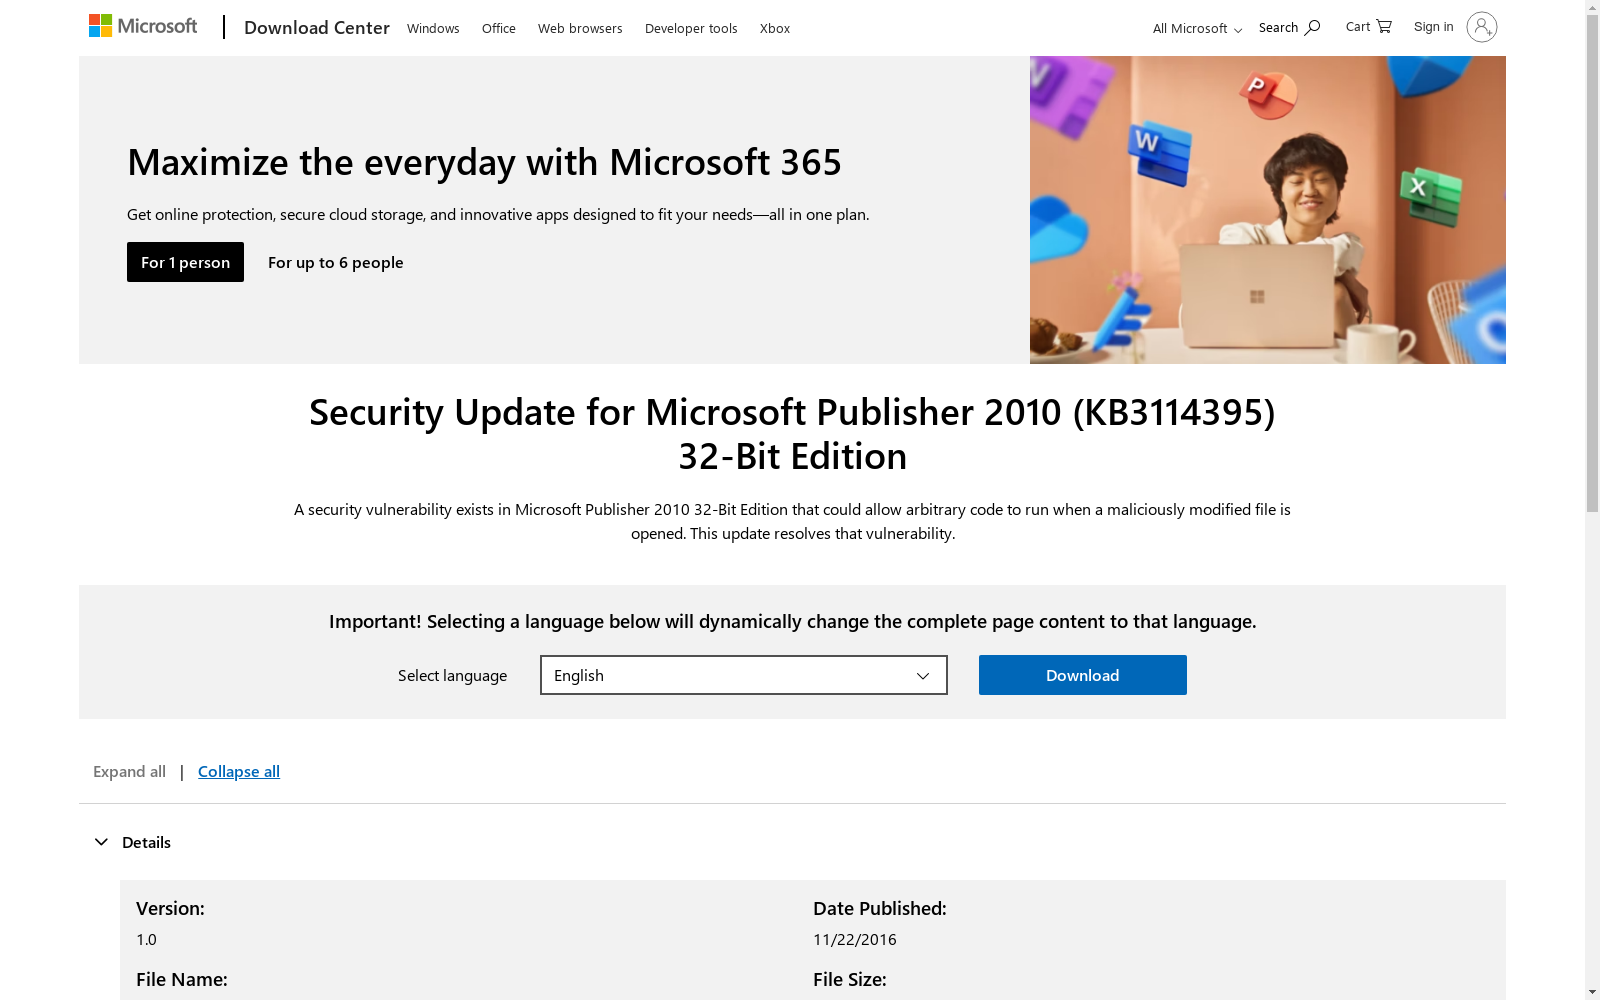
Task: Open the Web browsers menu item
Action: pos(580,28)
